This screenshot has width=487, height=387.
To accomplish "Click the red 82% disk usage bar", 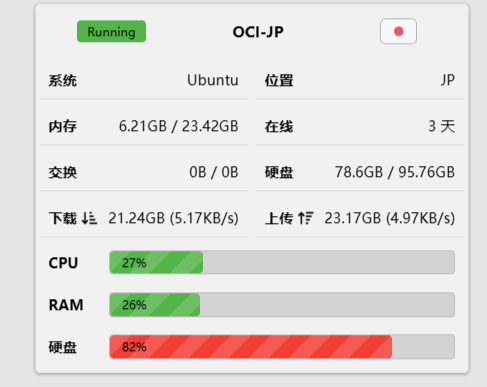I will (x=282, y=347).
